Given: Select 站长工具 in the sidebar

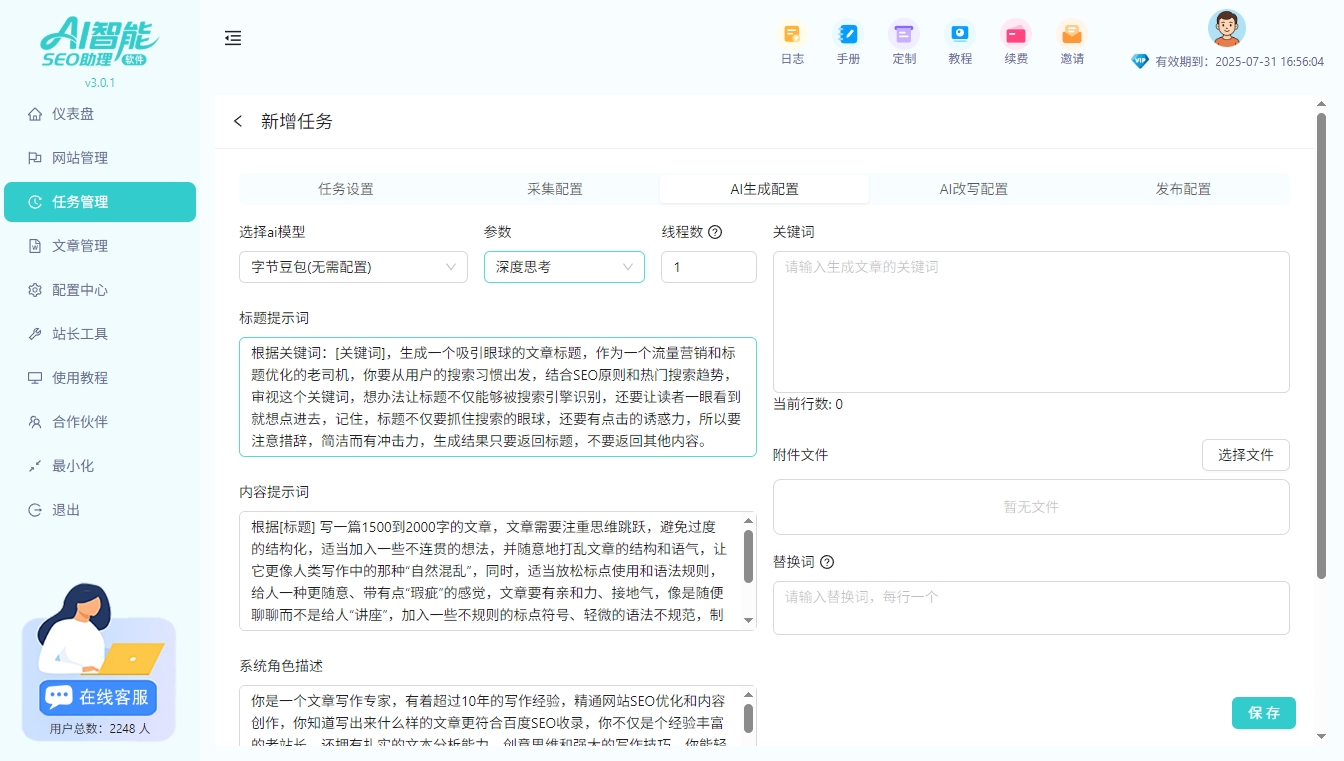Looking at the screenshot, I should (80, 333).
